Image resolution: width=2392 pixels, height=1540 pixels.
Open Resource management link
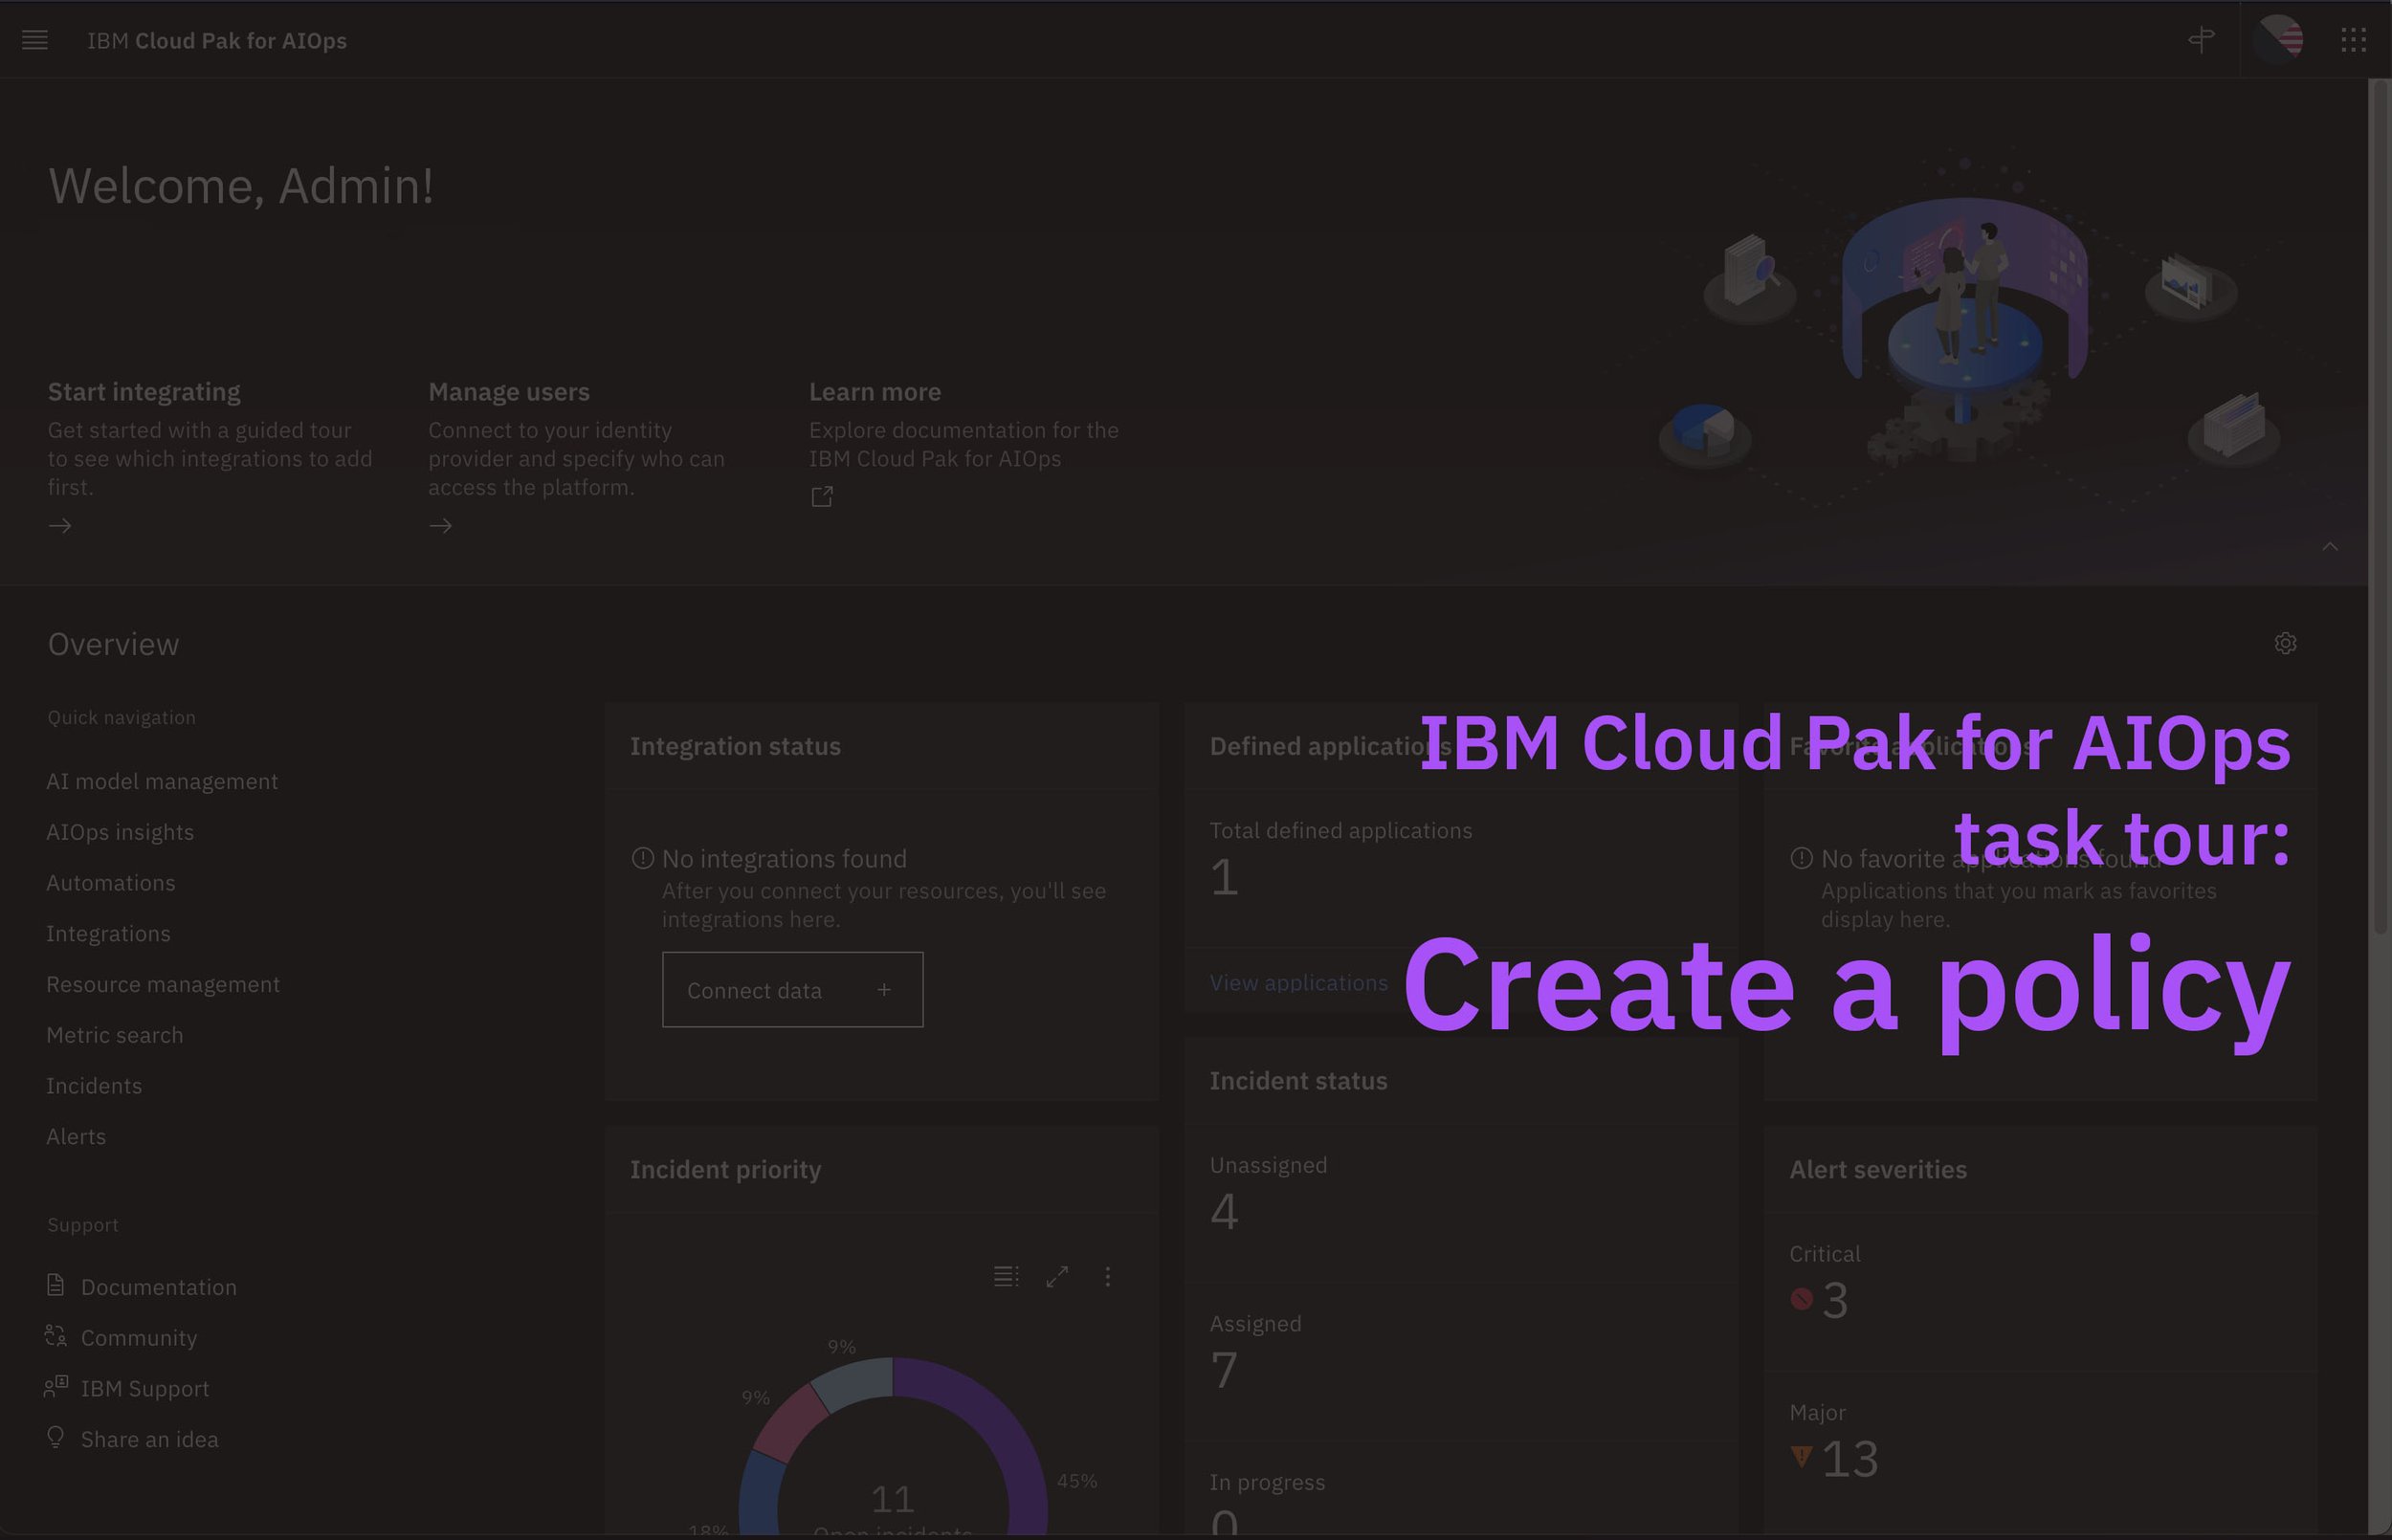(163, 984)
